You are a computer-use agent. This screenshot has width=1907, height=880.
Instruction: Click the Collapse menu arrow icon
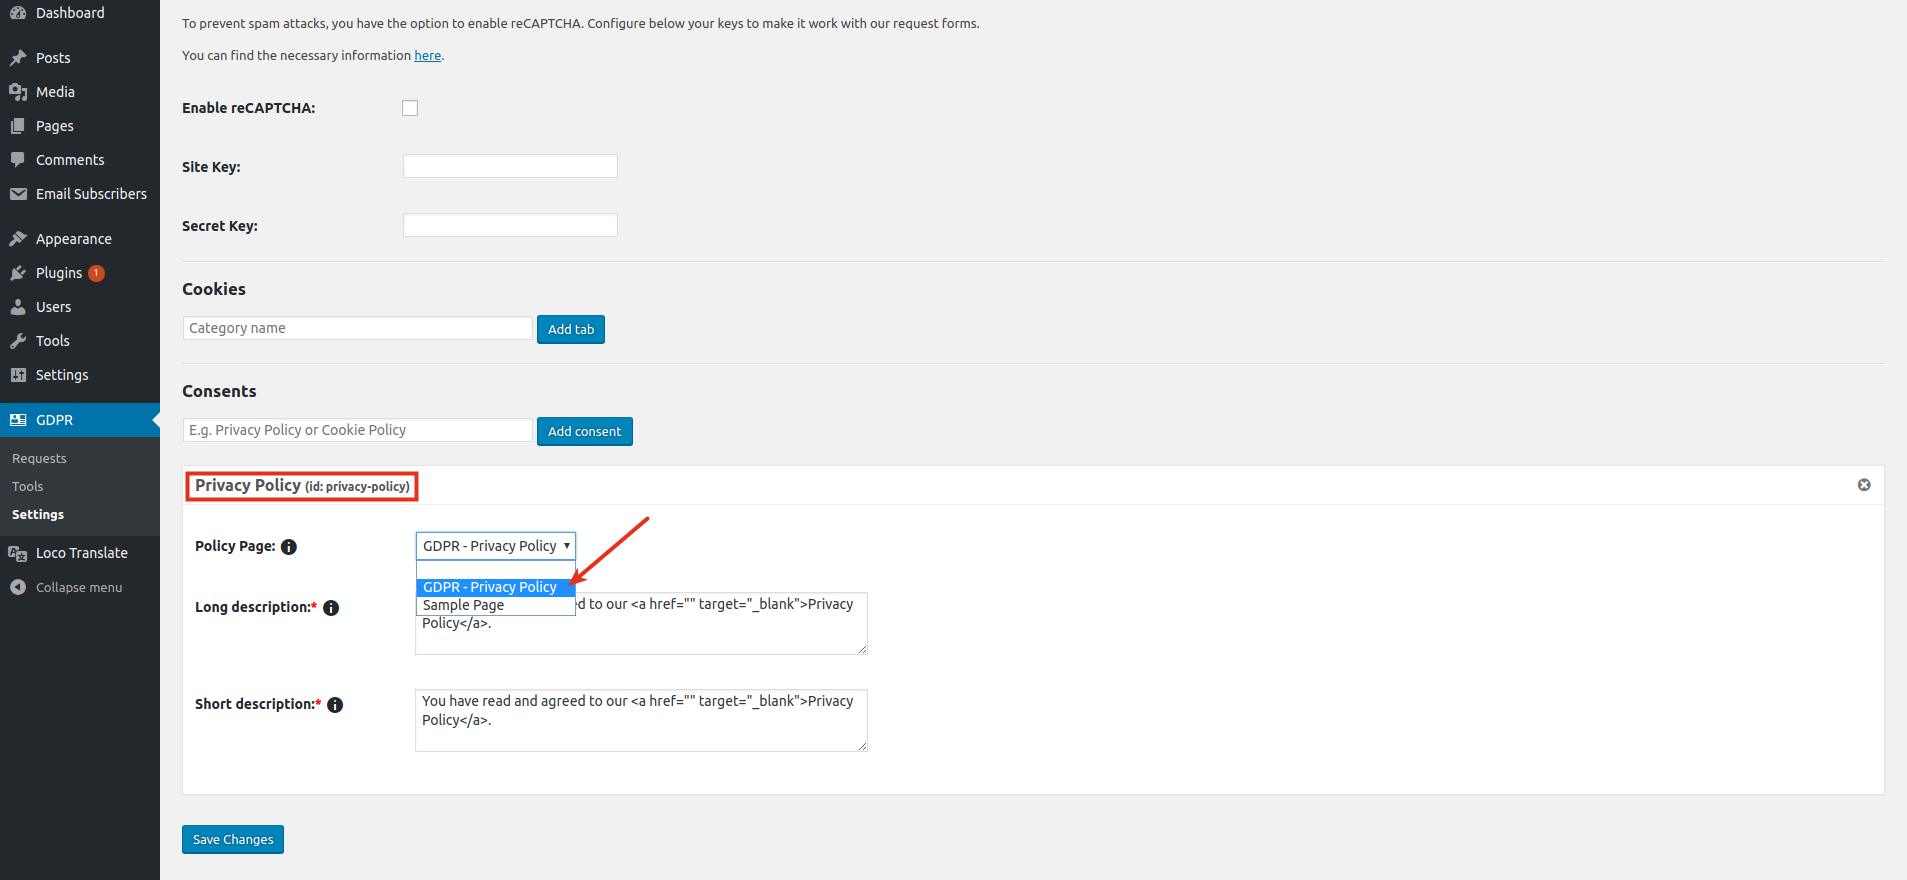(18, 587)
